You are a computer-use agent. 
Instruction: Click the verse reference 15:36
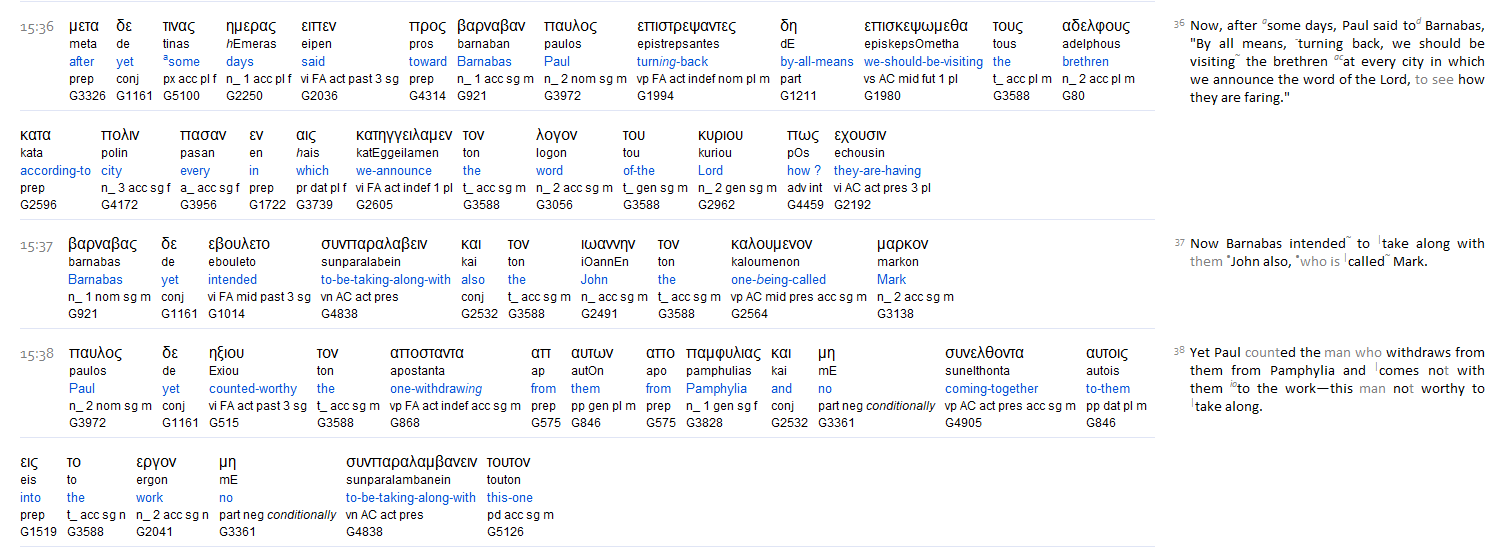click(37, 26)
